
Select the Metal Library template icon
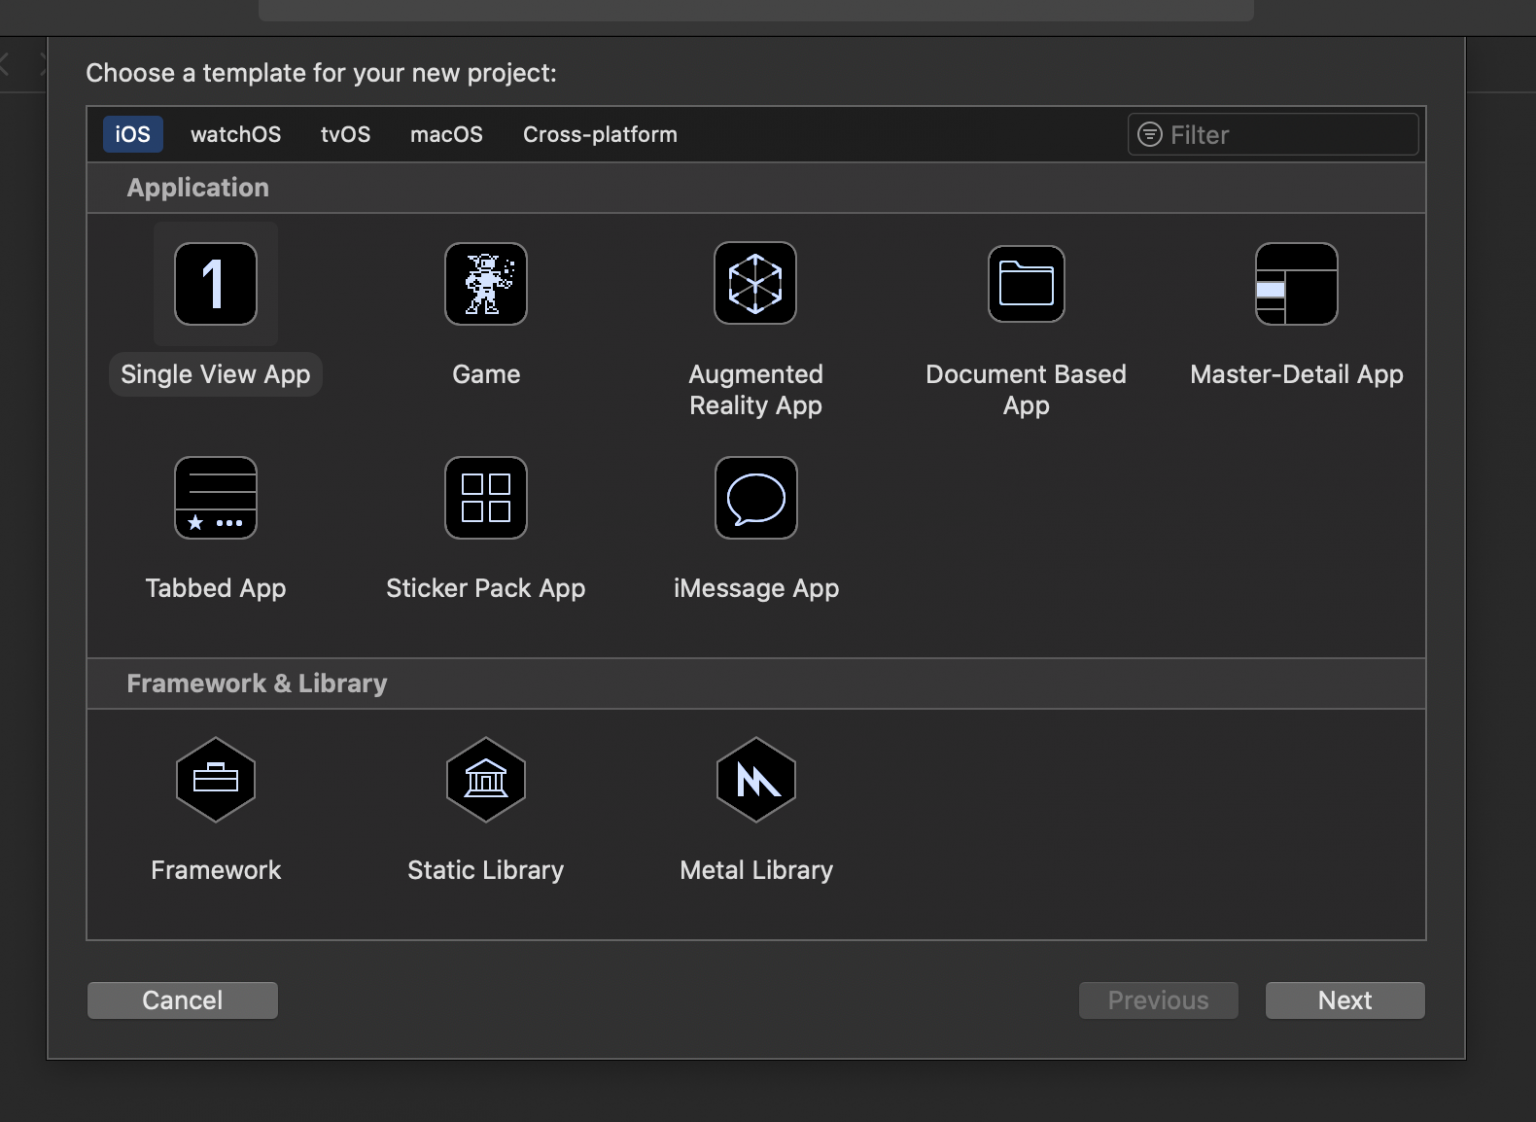tap(755, 779)
